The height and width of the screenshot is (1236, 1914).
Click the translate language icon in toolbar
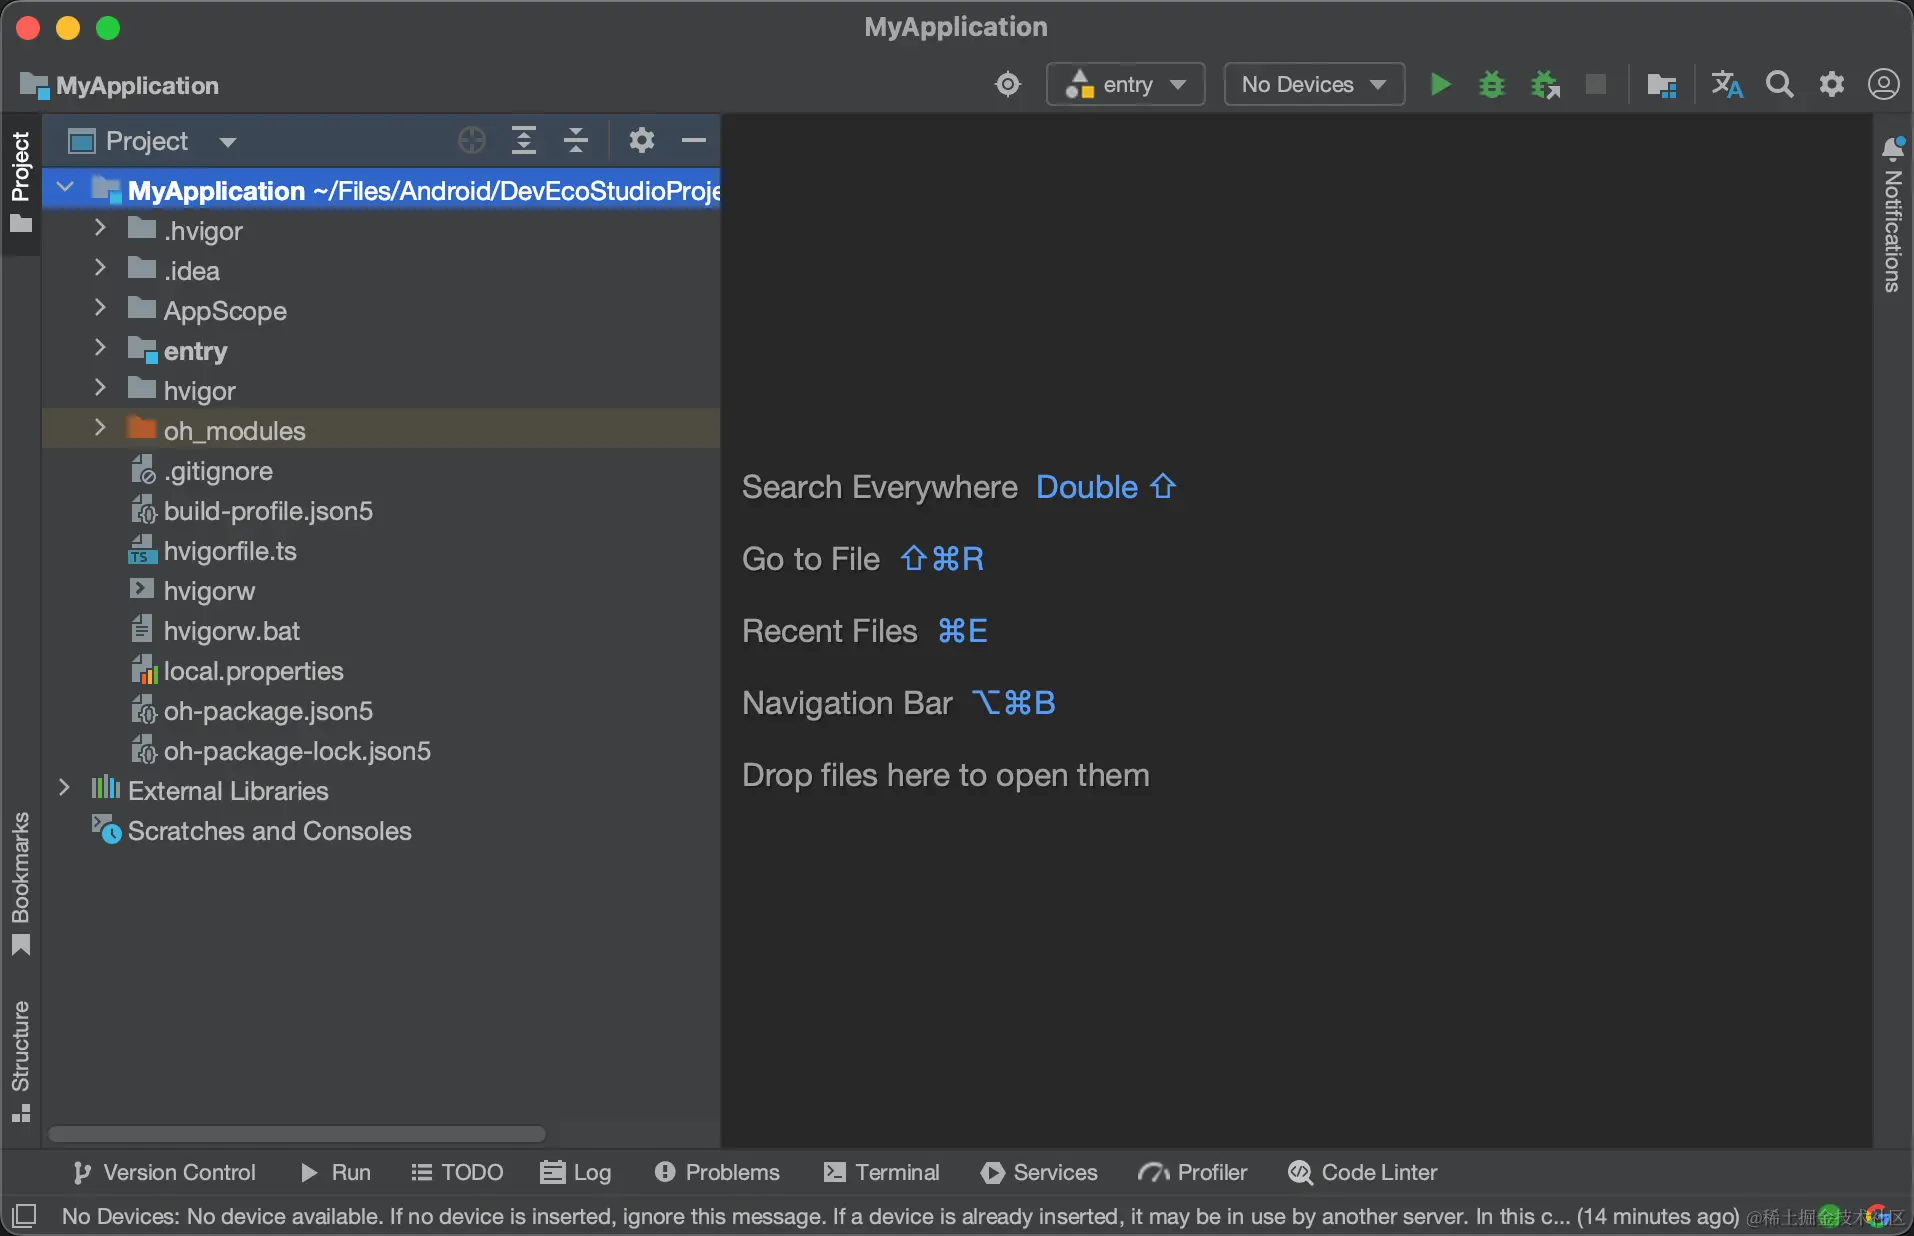(1727, 85)
